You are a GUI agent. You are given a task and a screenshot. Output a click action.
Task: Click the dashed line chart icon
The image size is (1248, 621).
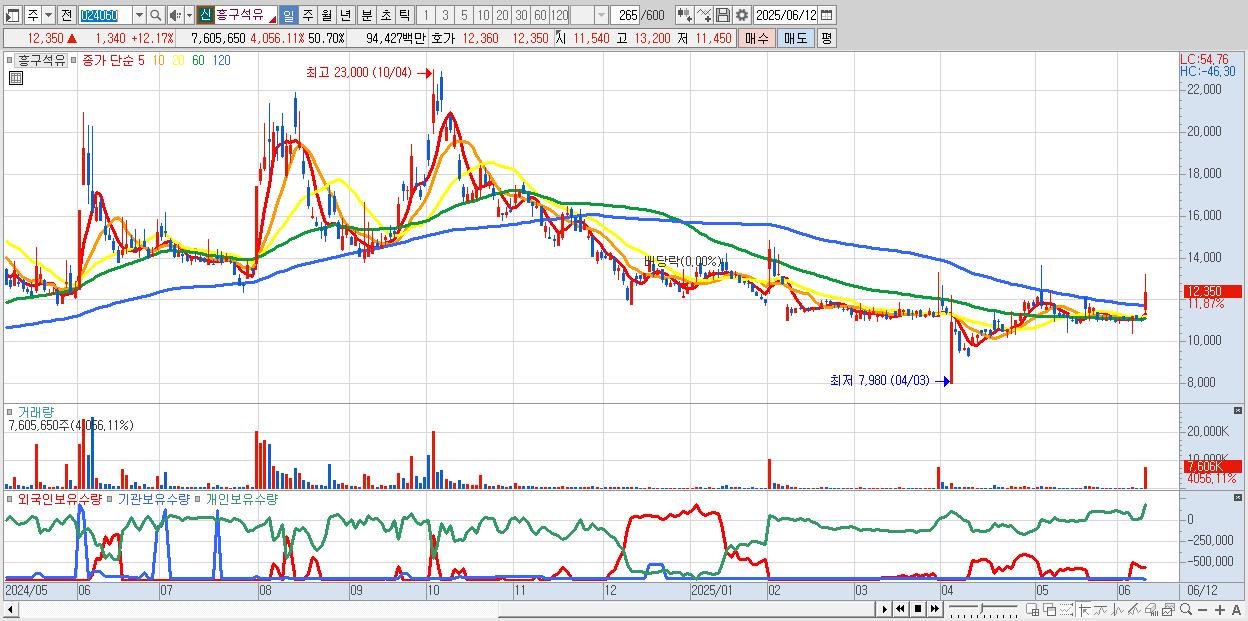tap(1066, 610)
